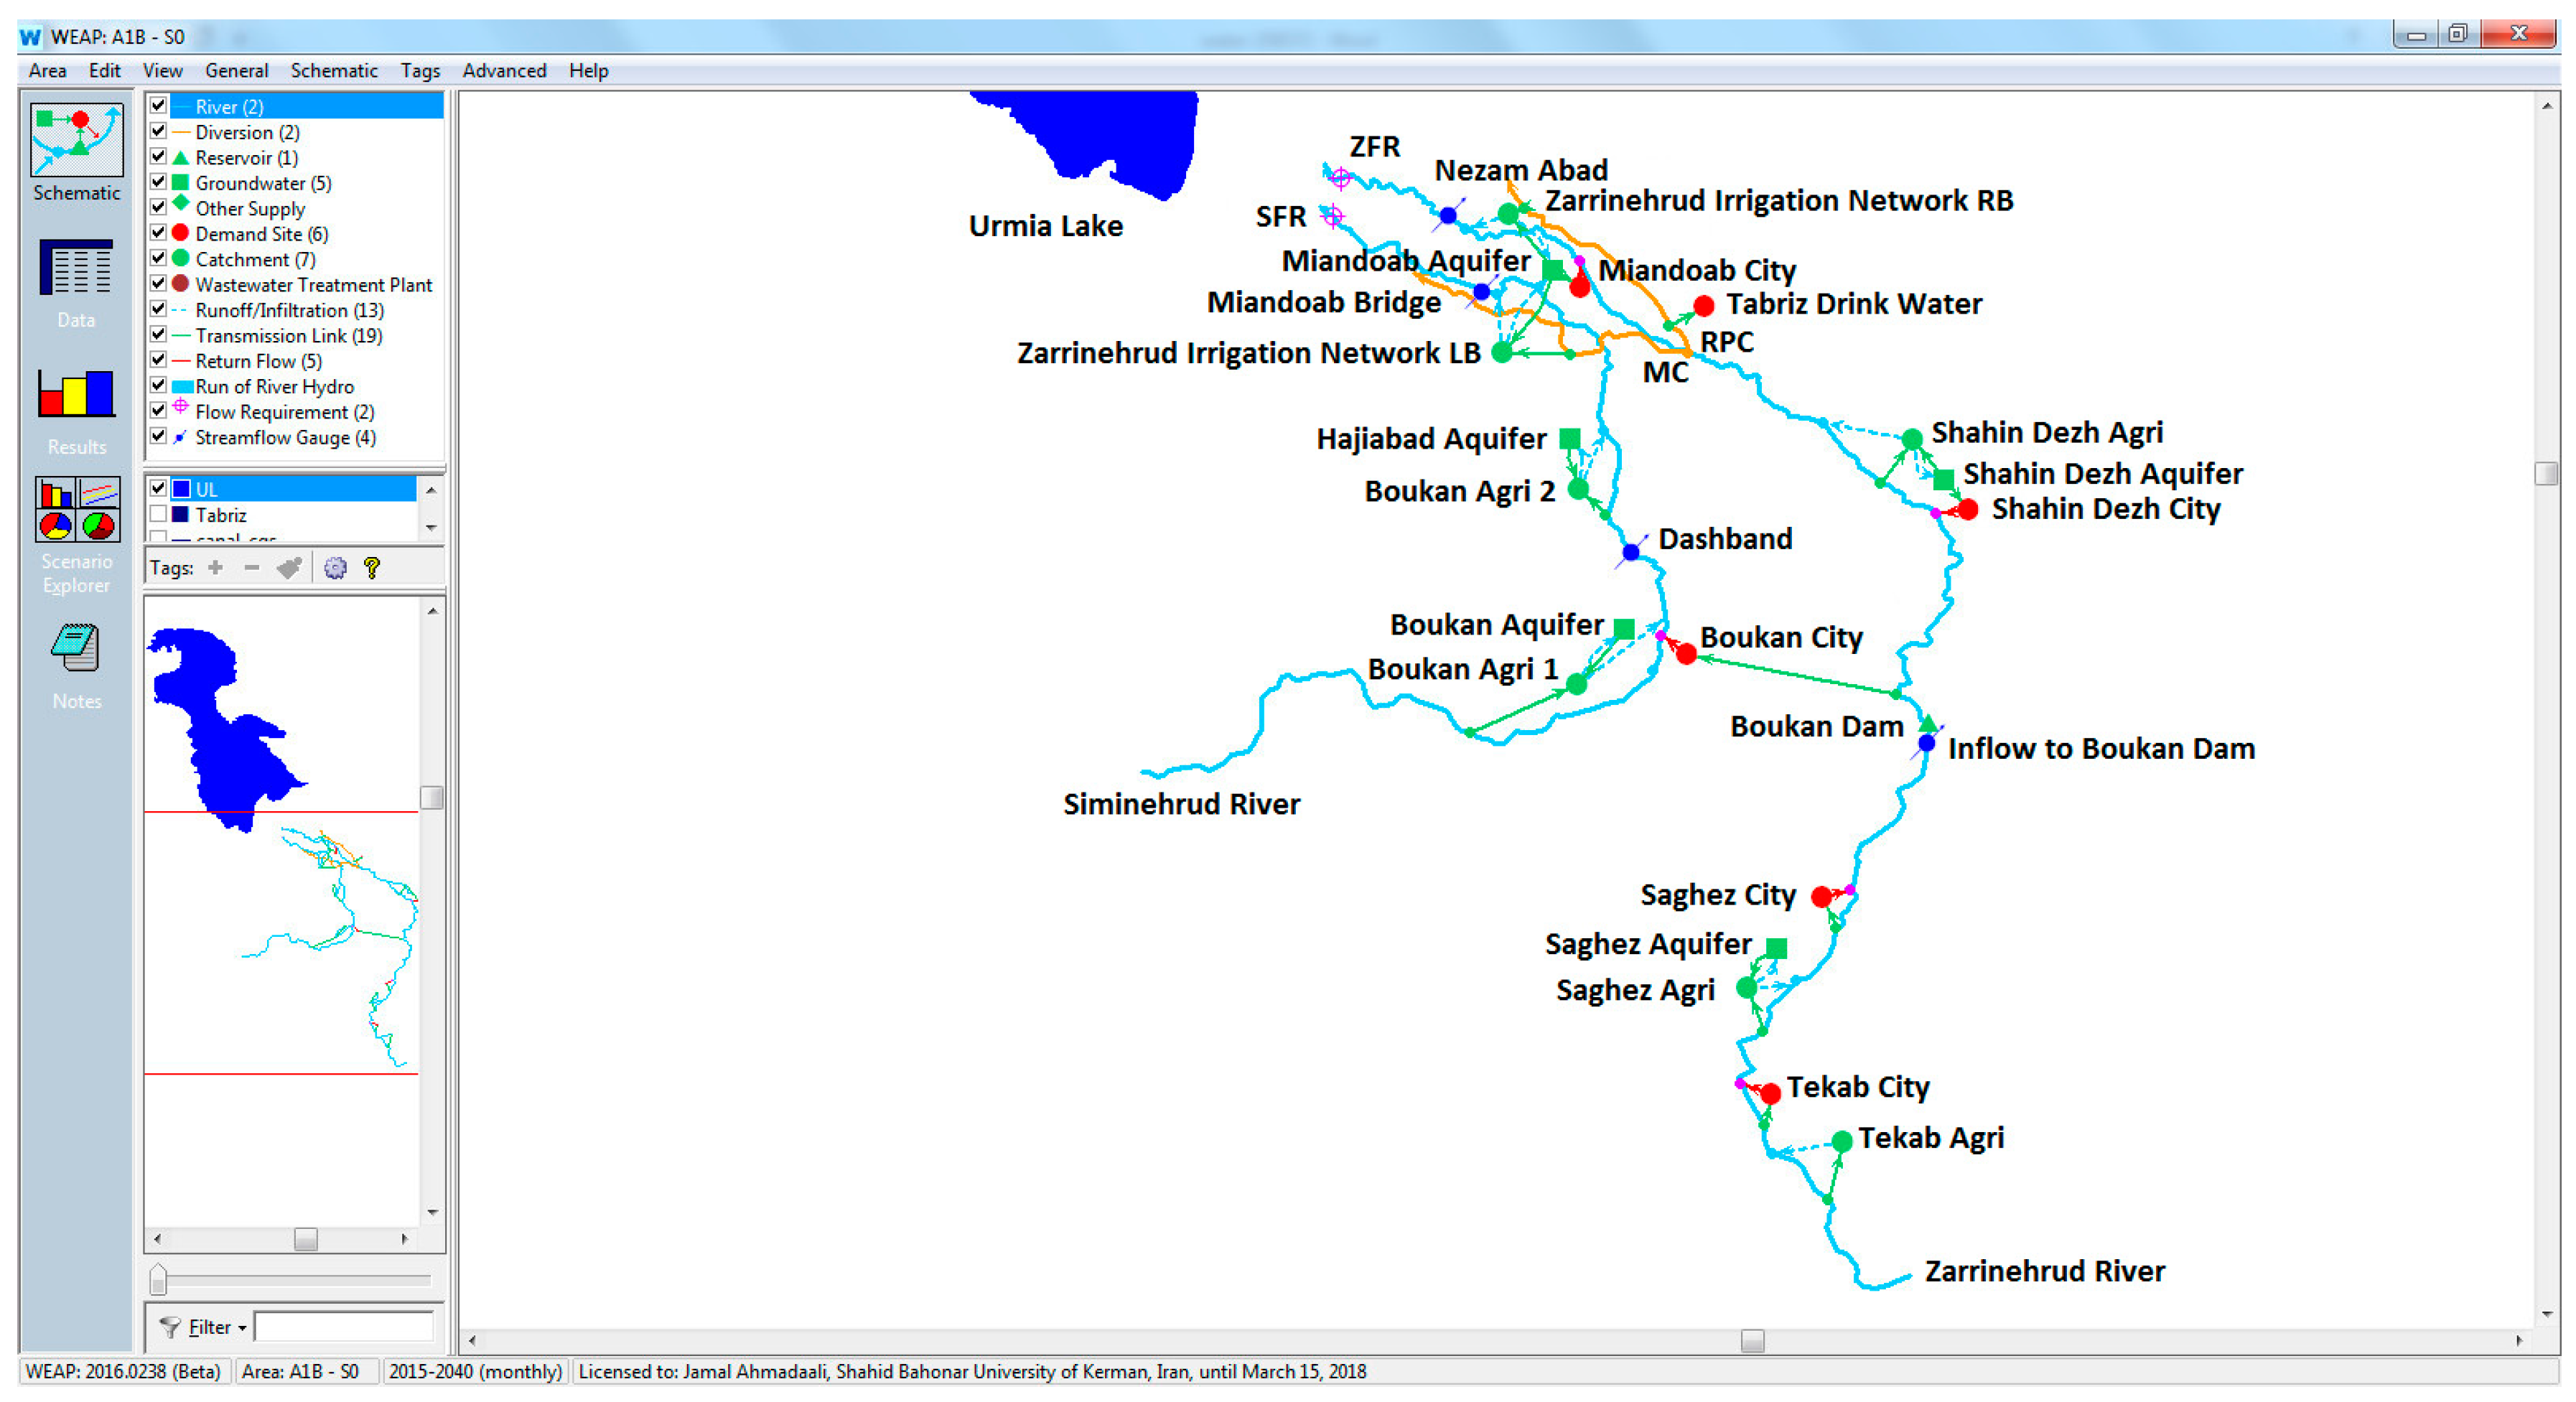Image resolution: width=2576 pixels, height=1402 pixels.
Task: Select Demand Site (6) in legend
Action: [x=261, y=234]
